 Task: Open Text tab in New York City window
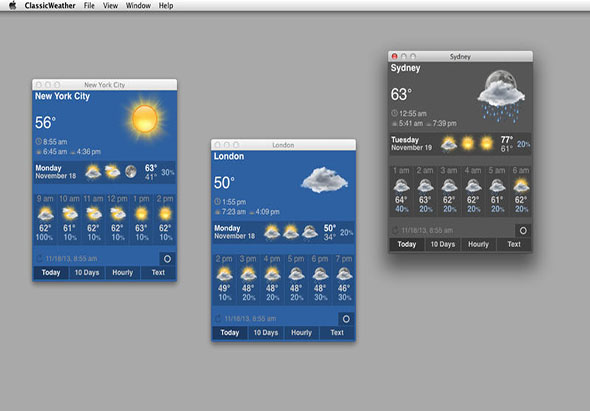[158, 272]
